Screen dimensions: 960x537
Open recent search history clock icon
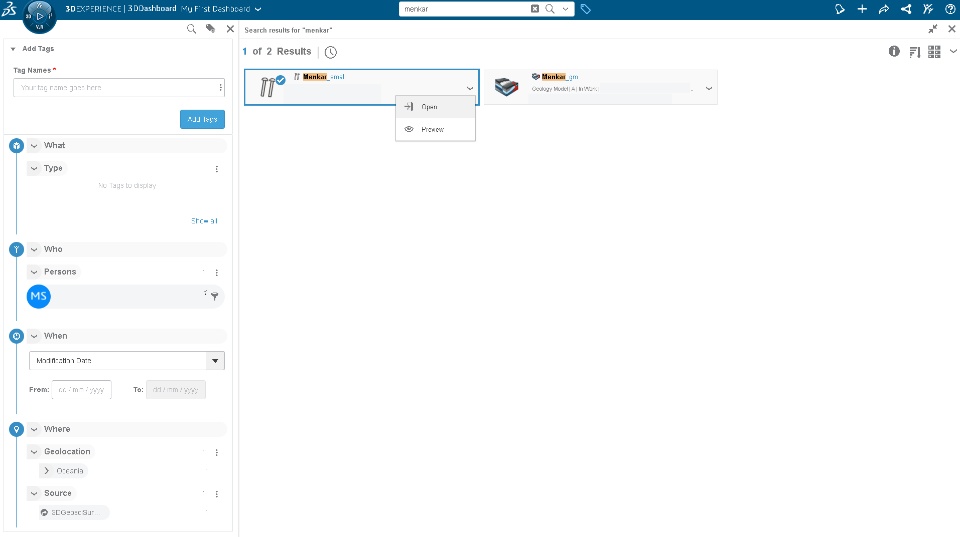pos(331,52)
